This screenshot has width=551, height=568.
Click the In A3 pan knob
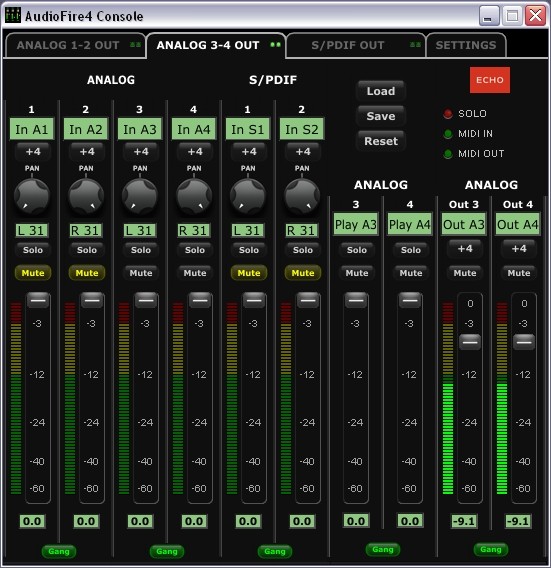140,196
